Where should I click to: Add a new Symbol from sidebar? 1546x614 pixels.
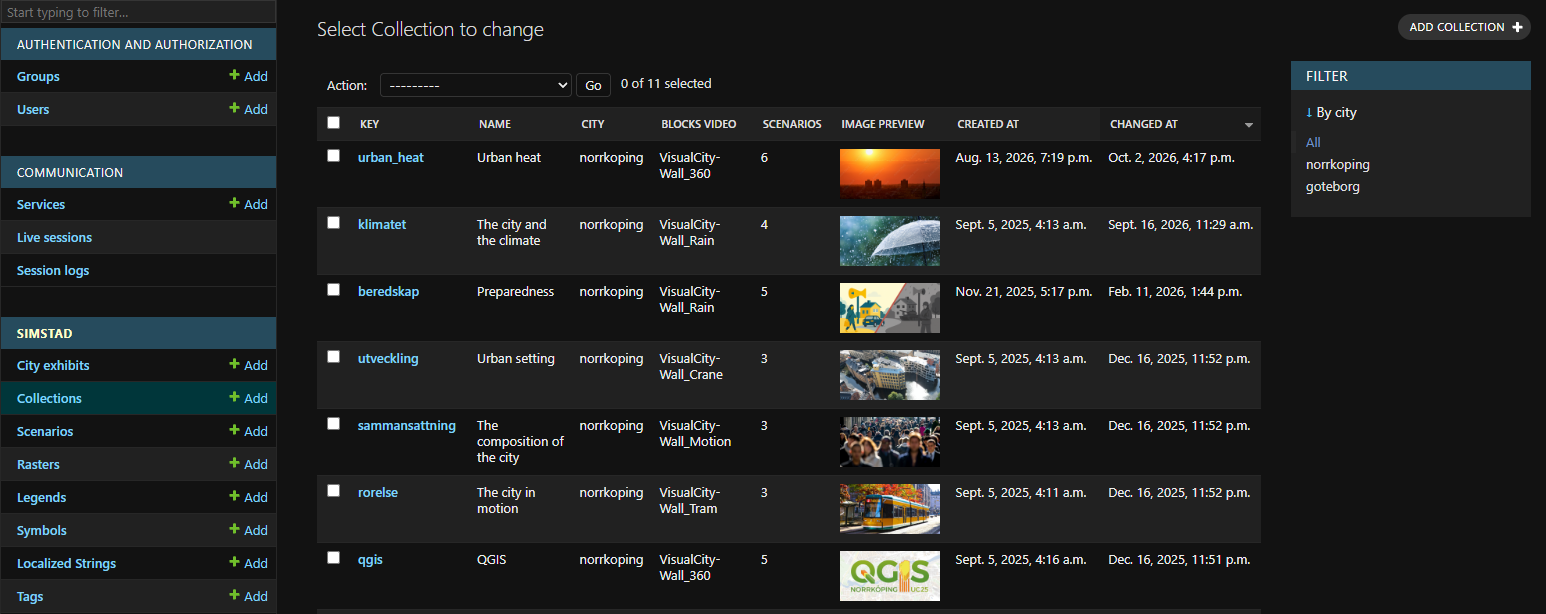point(248,530)
